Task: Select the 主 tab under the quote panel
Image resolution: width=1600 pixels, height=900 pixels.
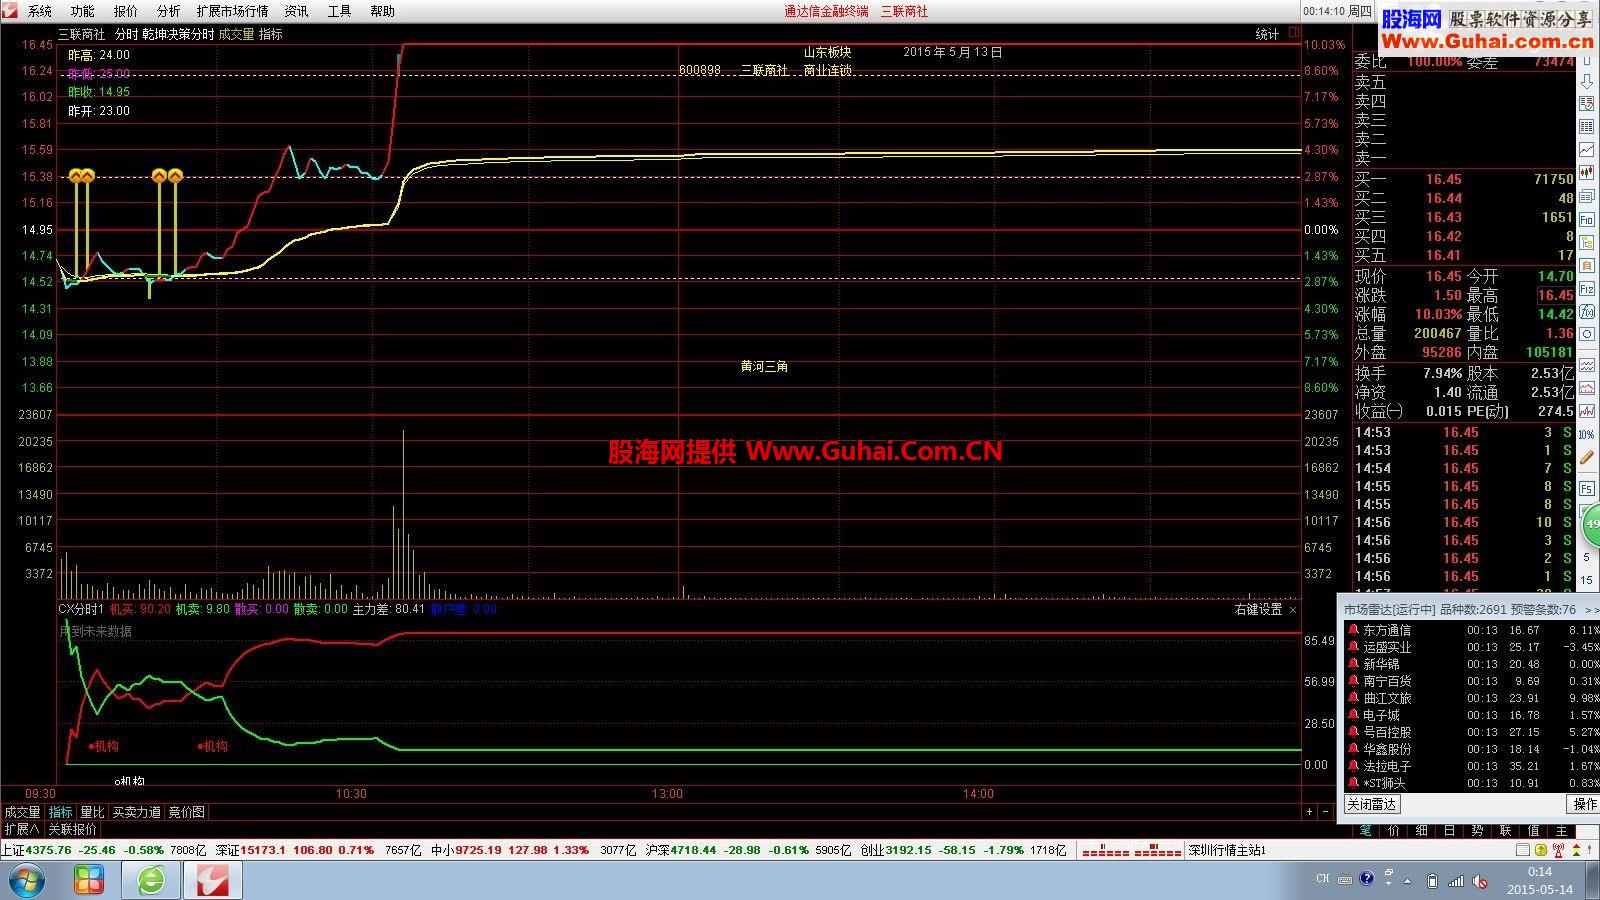Action: [x=1561, y=831]
